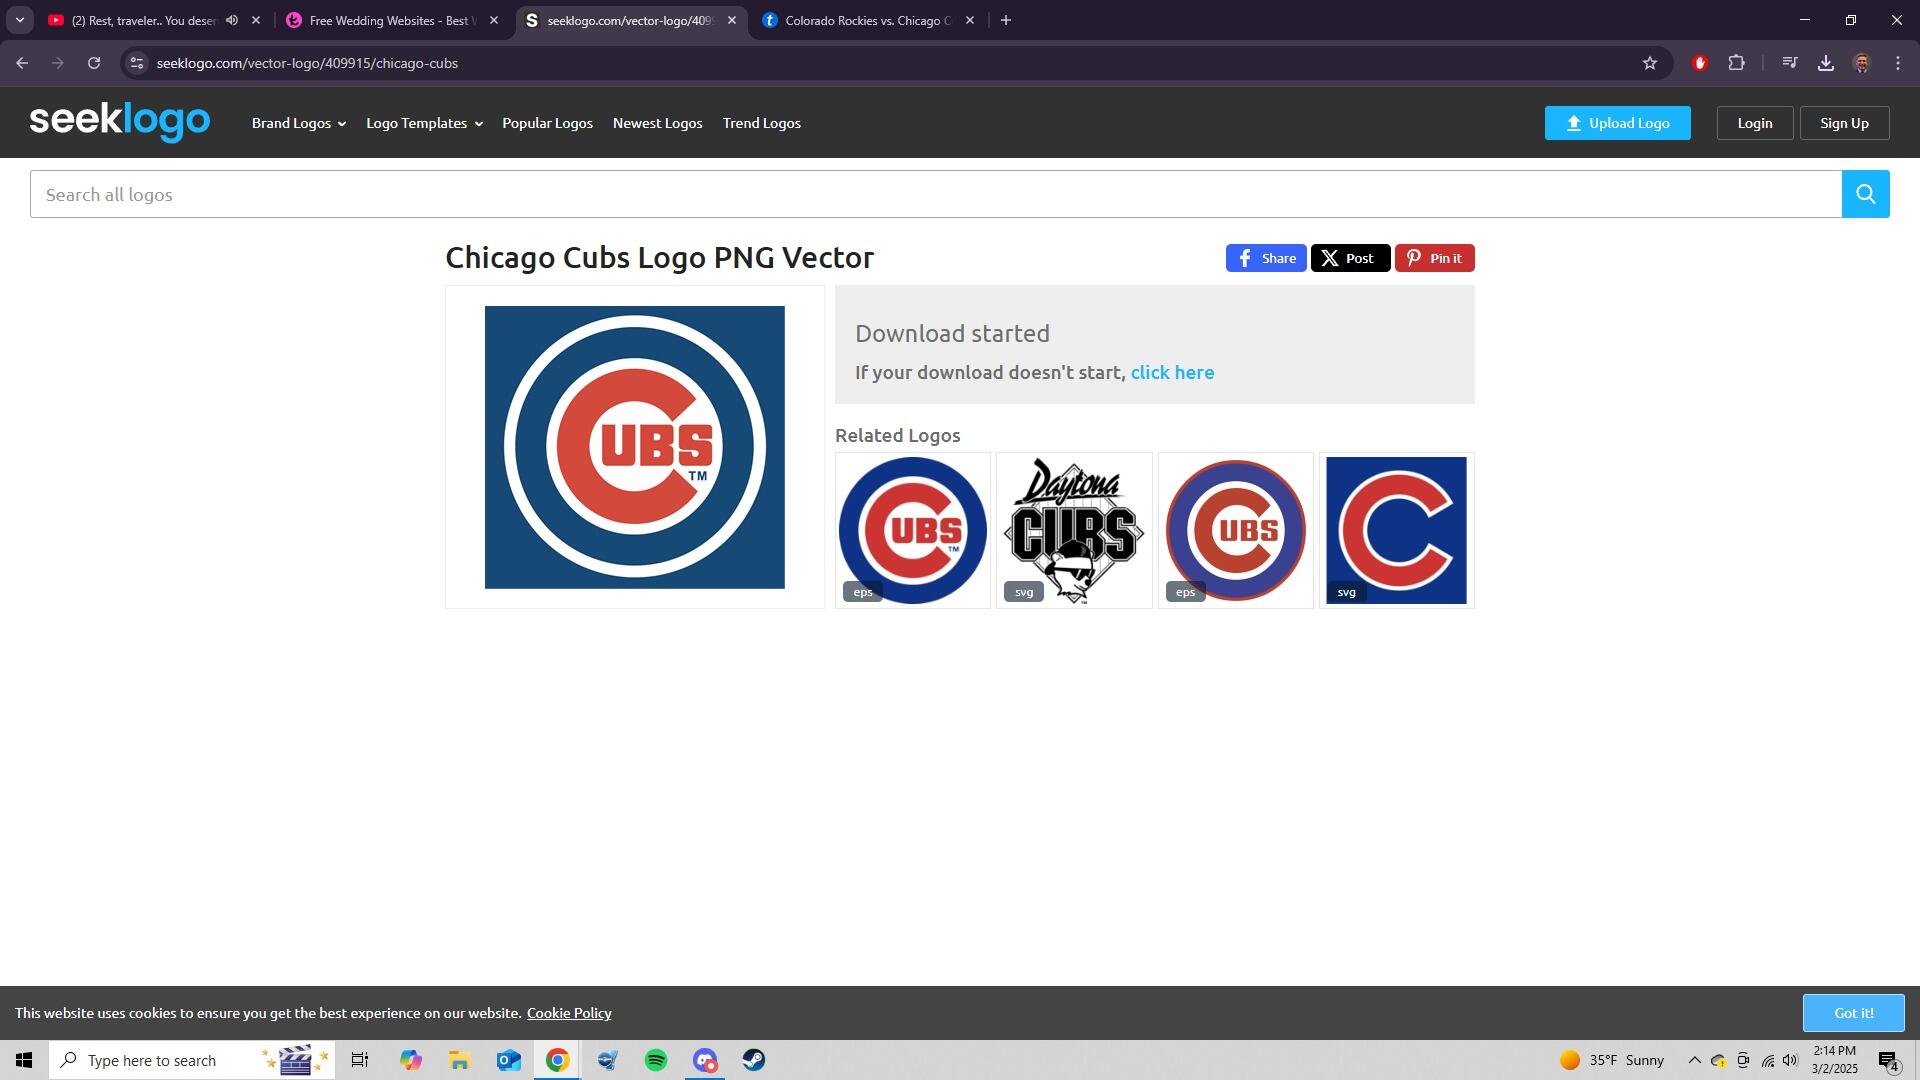
Task: Launch Outlook from the taskbar
Action: [x=509, y=1060]
